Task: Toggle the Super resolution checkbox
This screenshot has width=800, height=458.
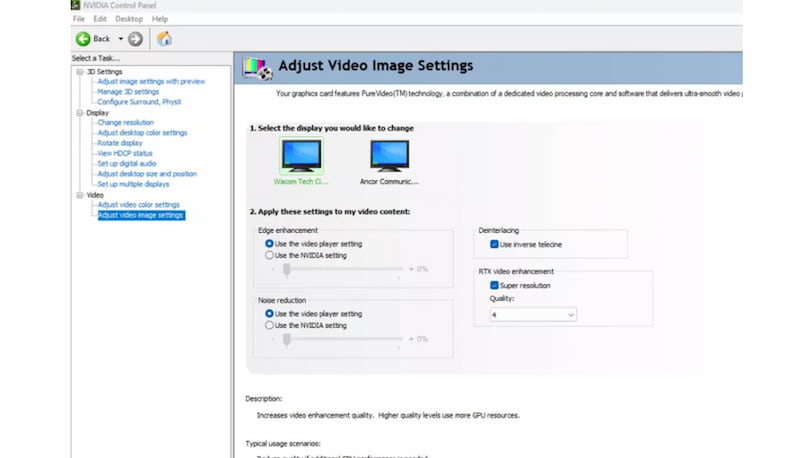Action: coord(494,286)
